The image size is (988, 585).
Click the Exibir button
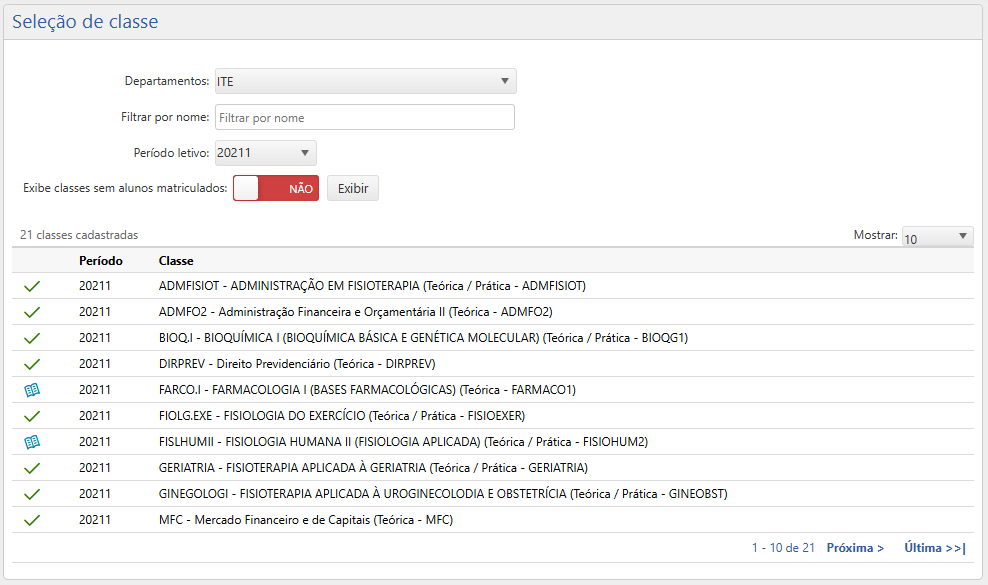[353, 188]
